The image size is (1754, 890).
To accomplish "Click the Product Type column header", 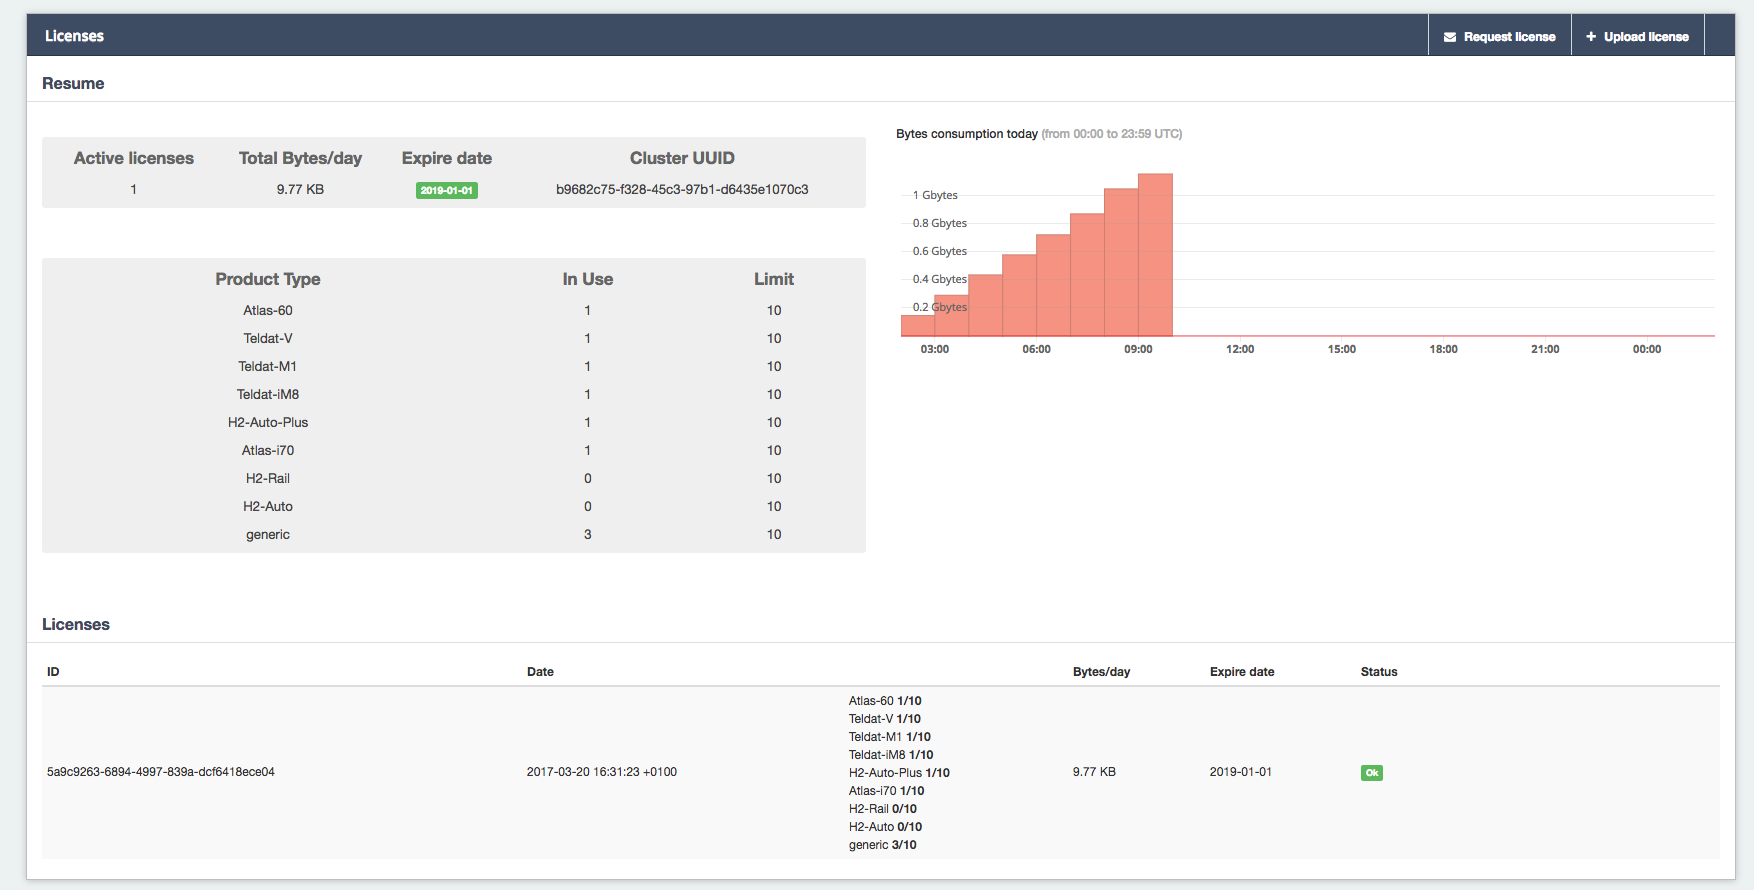I will pyautogui.click(x=268, y=279).
